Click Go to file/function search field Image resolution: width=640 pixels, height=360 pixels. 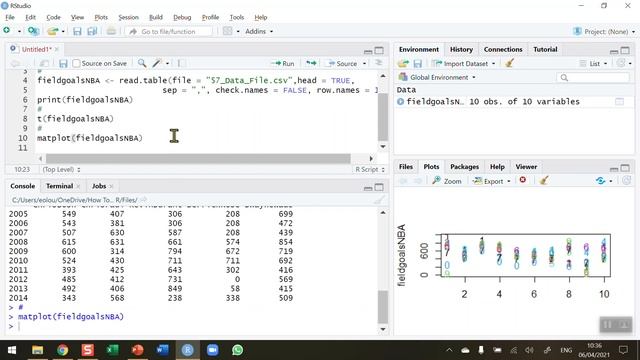click(169, 31)
